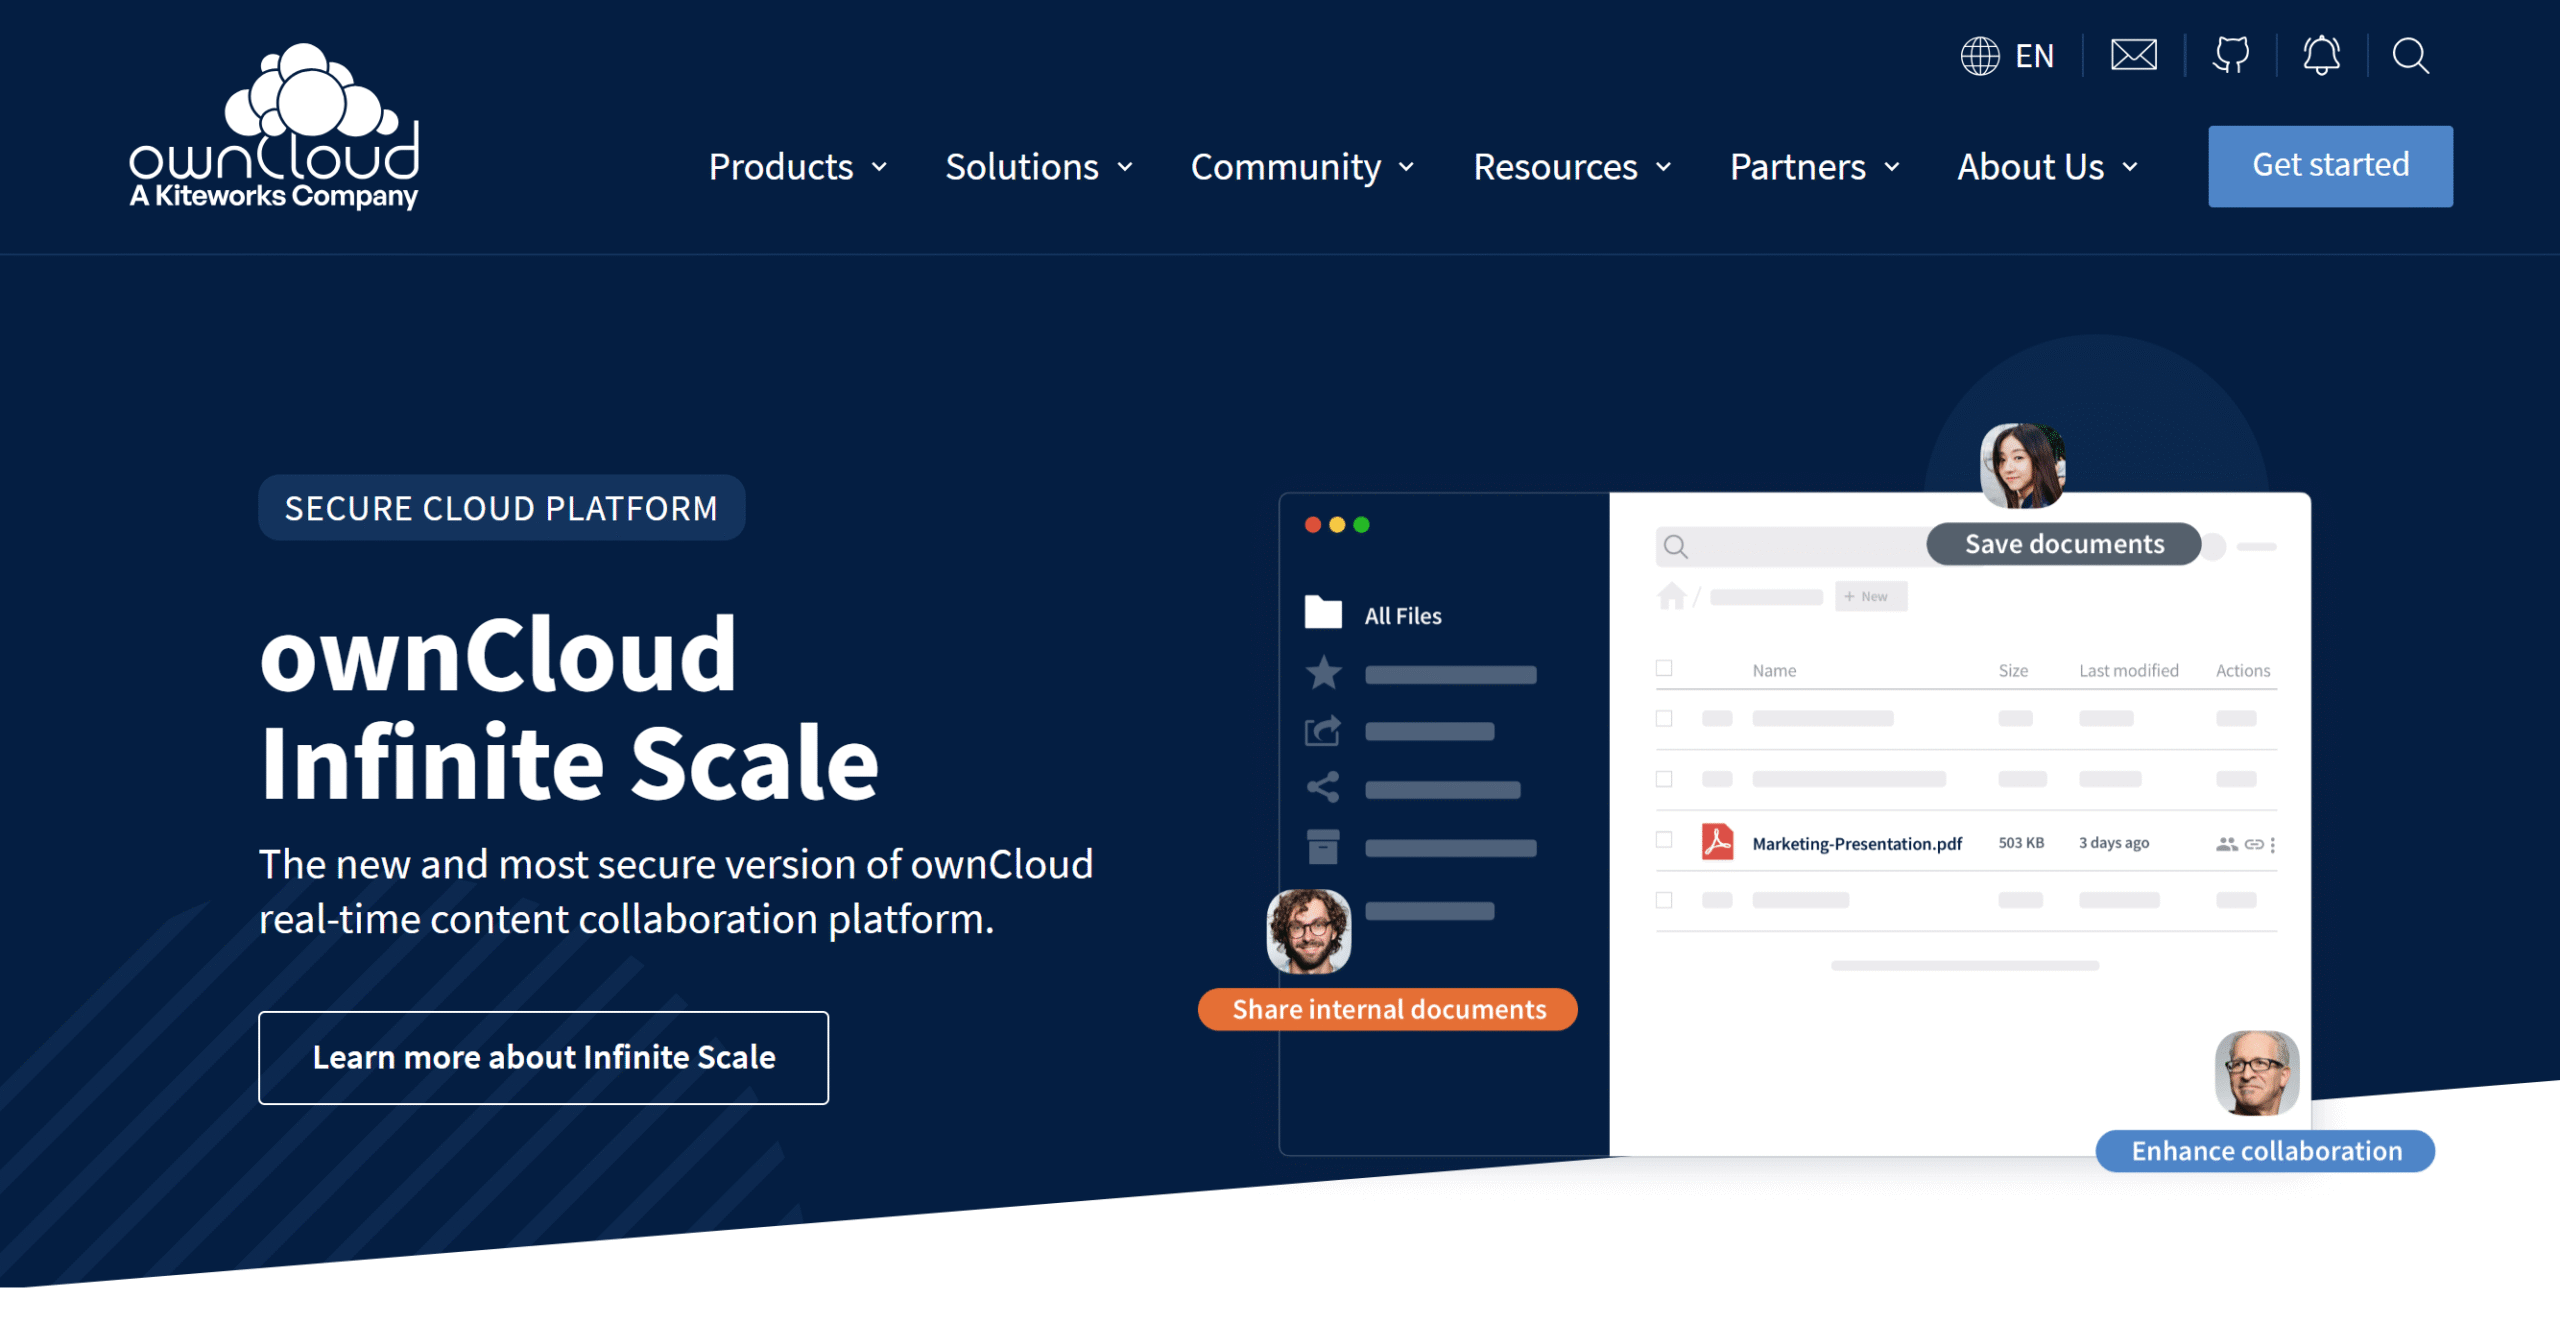Click the 3 days ago timestamp

(x=2114, y=843)
